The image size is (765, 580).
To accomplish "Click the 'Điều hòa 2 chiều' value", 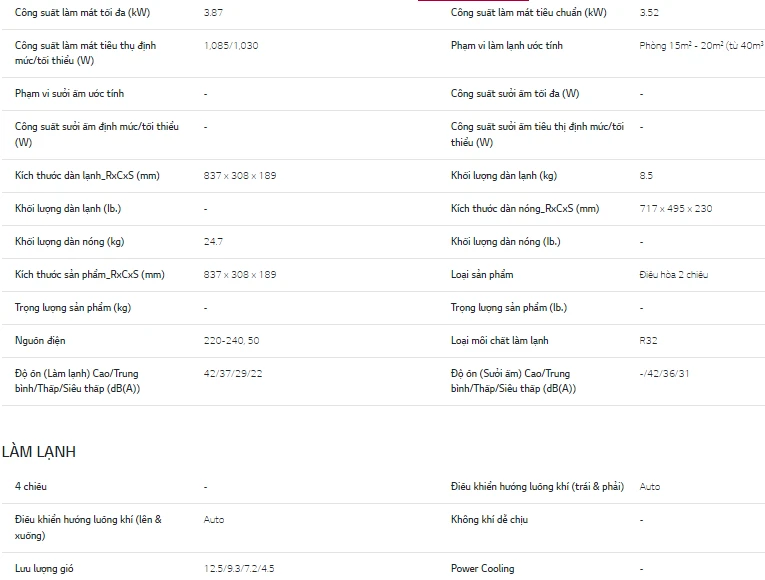I will pos(674,275).
